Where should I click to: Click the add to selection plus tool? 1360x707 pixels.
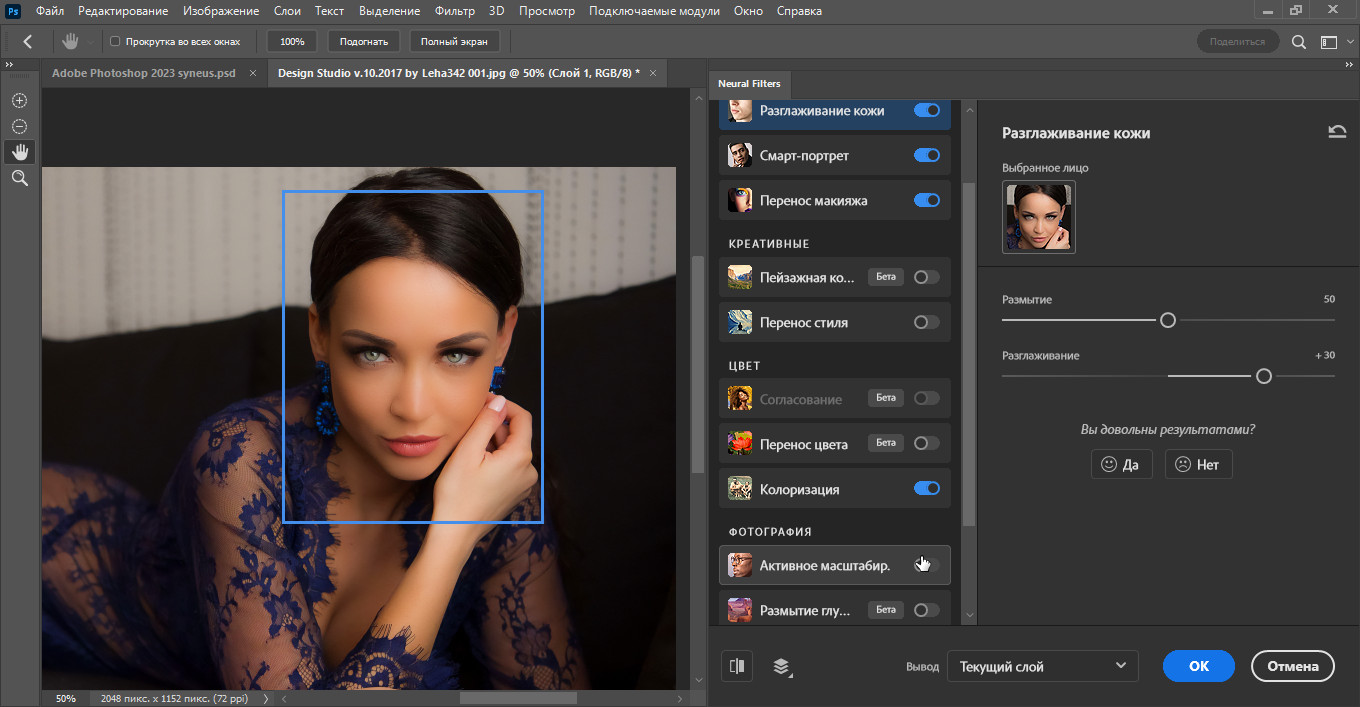pyautogui.click(x=19, y=101)
